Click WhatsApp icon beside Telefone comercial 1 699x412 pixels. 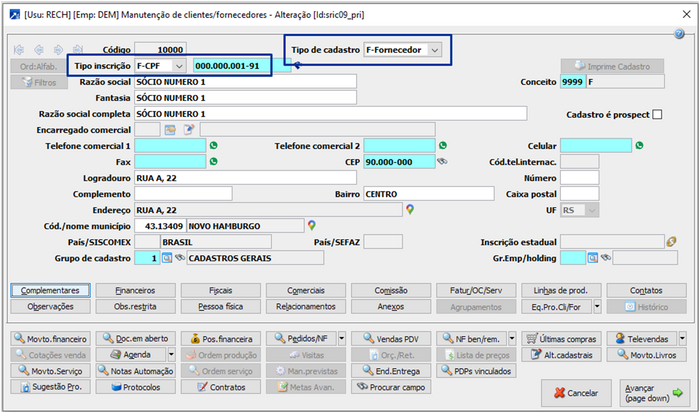click(x=214, y=145)
